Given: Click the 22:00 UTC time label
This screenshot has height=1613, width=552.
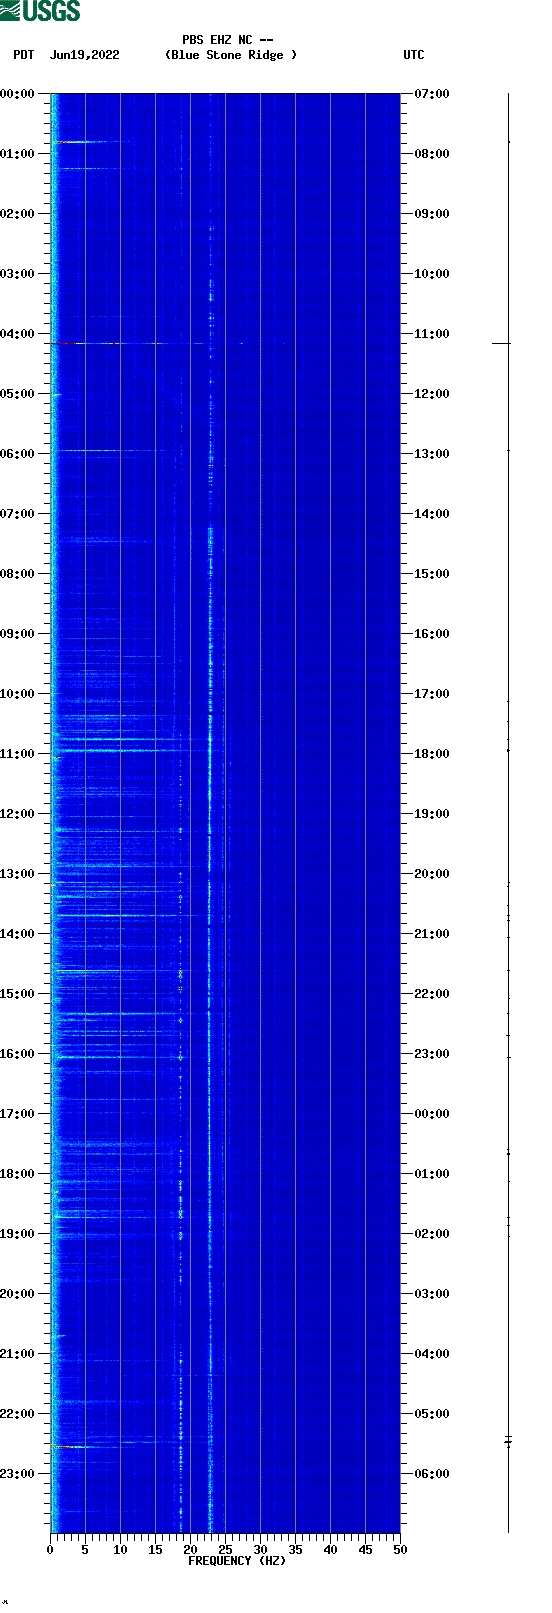Looking at the screenshot, I should click(x=432, y=994).
